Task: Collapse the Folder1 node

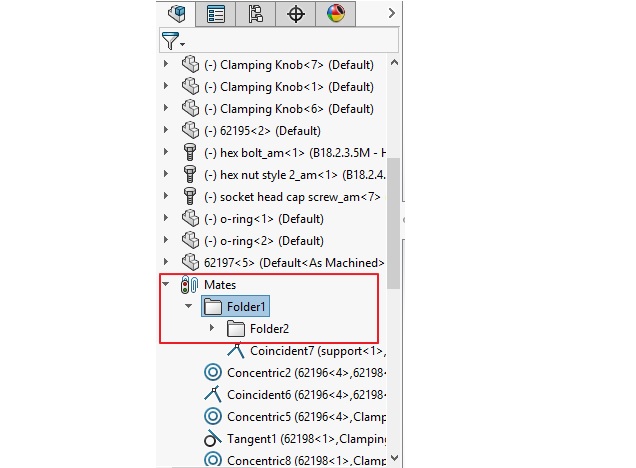Action: [188, 306]
